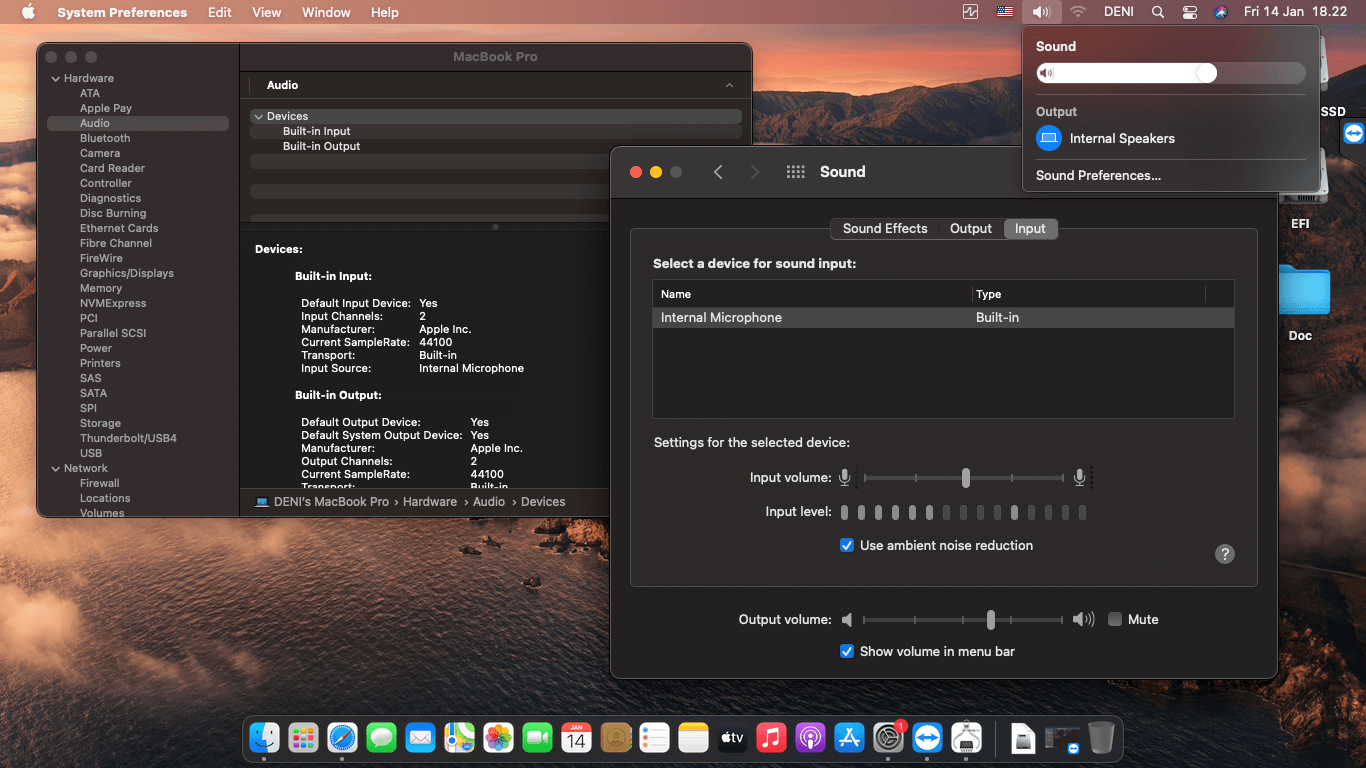Select Built-in Input in Devices list
Image resolution: width=1366 pixels, height=768 pixels.
click(x=316, y=131)
